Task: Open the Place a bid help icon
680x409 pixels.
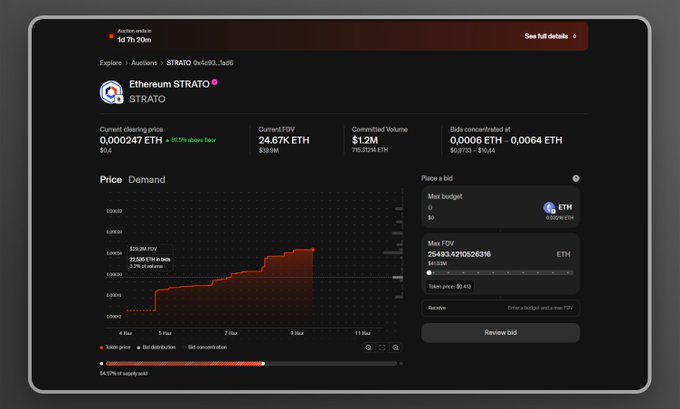Action: pyautogui.click(x=575, y=178)
